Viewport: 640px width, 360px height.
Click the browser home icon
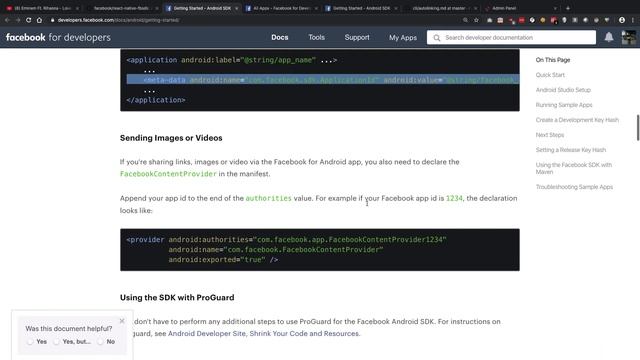(39, 20)
